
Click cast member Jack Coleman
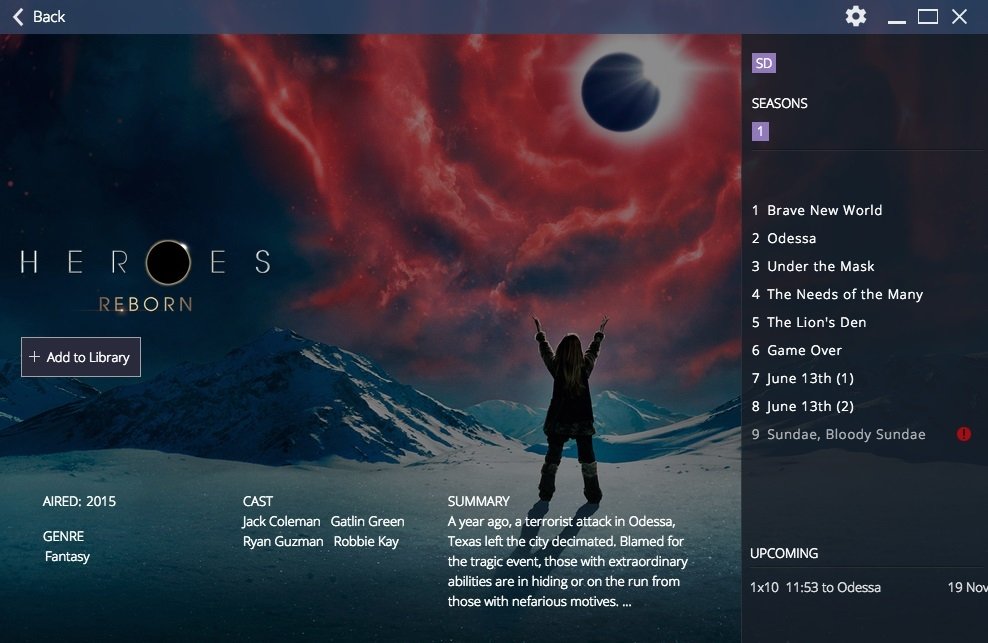(x=281, y=521)
